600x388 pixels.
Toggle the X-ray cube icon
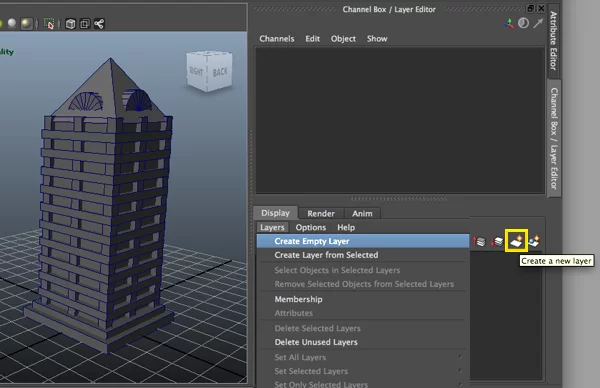[x=70, y=24]
